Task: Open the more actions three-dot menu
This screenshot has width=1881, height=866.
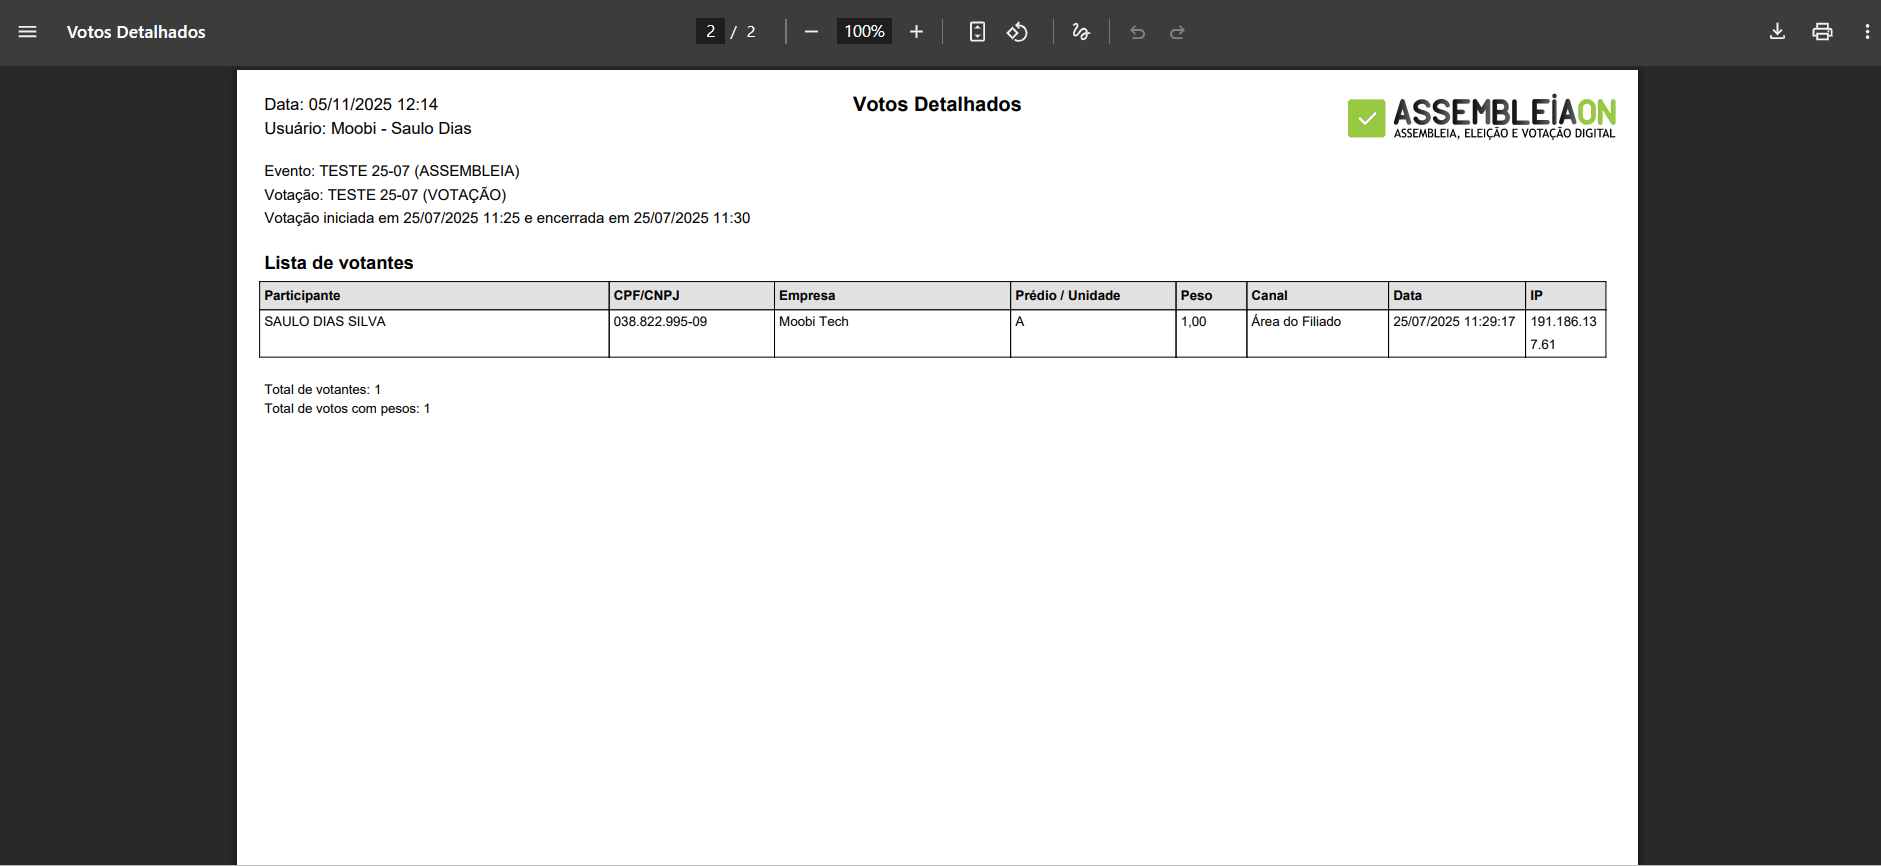Action: [x=1866, y=32]
